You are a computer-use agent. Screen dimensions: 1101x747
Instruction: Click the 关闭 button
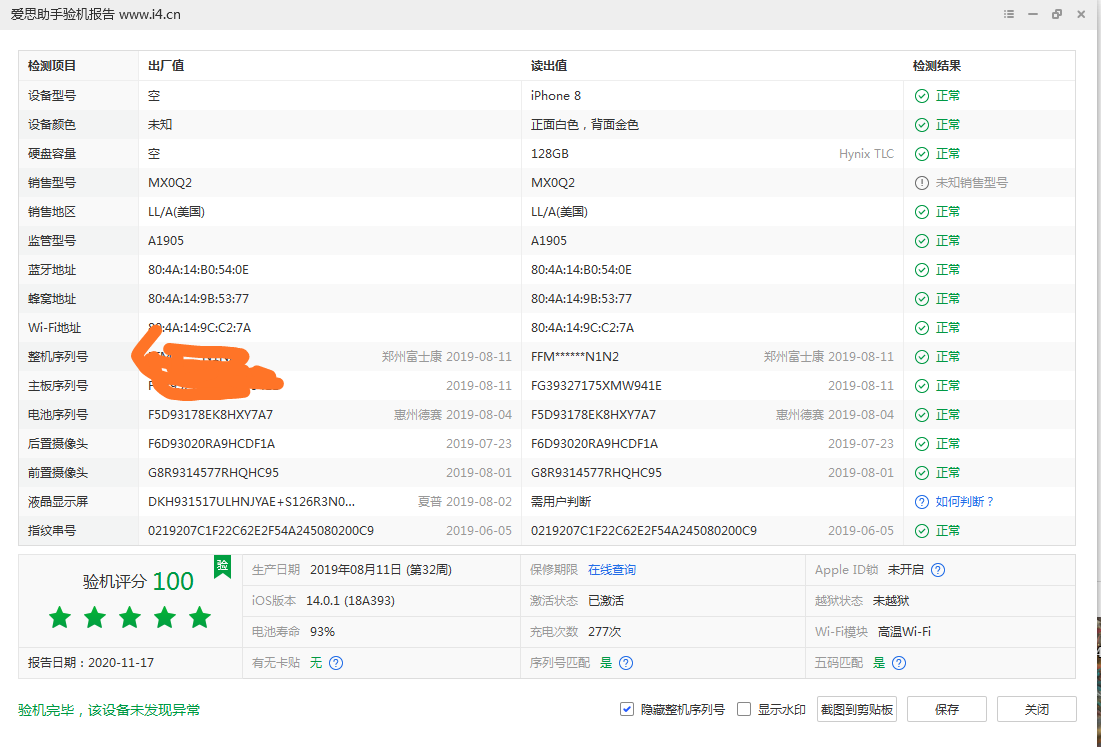1036,709
